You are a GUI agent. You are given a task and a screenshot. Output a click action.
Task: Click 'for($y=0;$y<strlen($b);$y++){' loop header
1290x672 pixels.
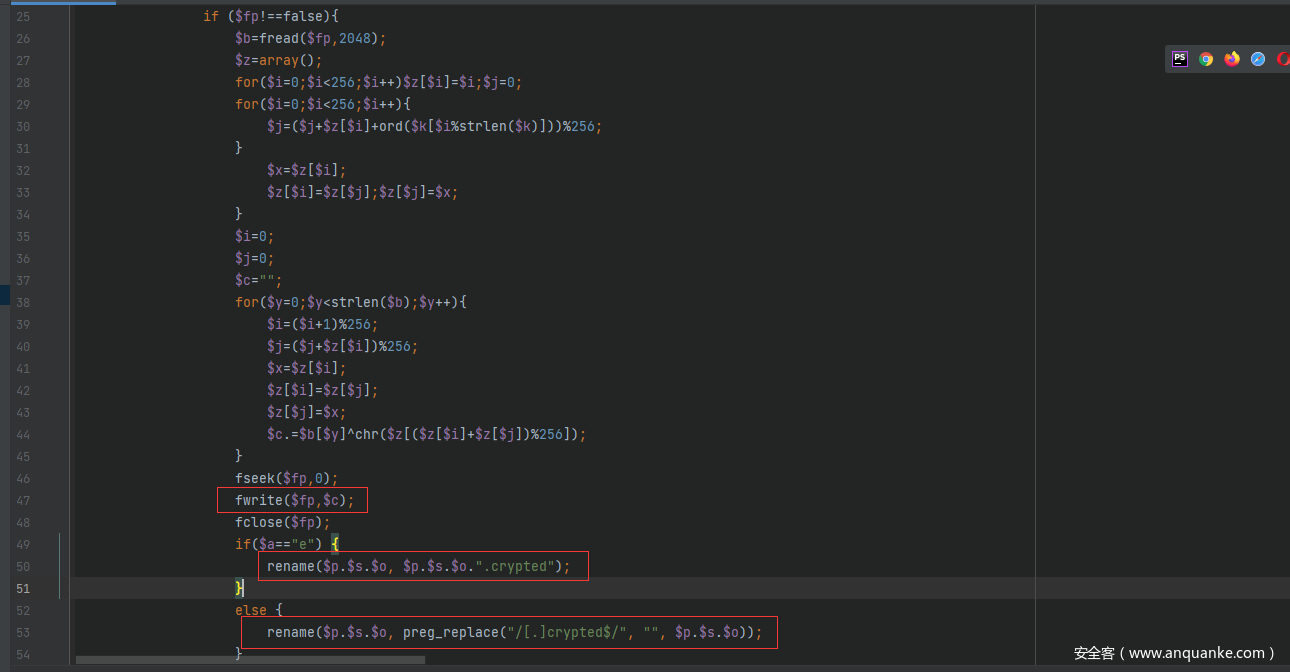351,302
